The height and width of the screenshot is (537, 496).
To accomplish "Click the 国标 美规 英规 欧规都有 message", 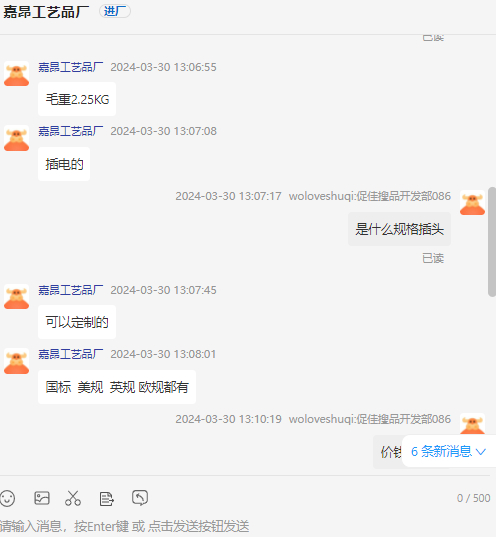I will [x=117, y=387].
